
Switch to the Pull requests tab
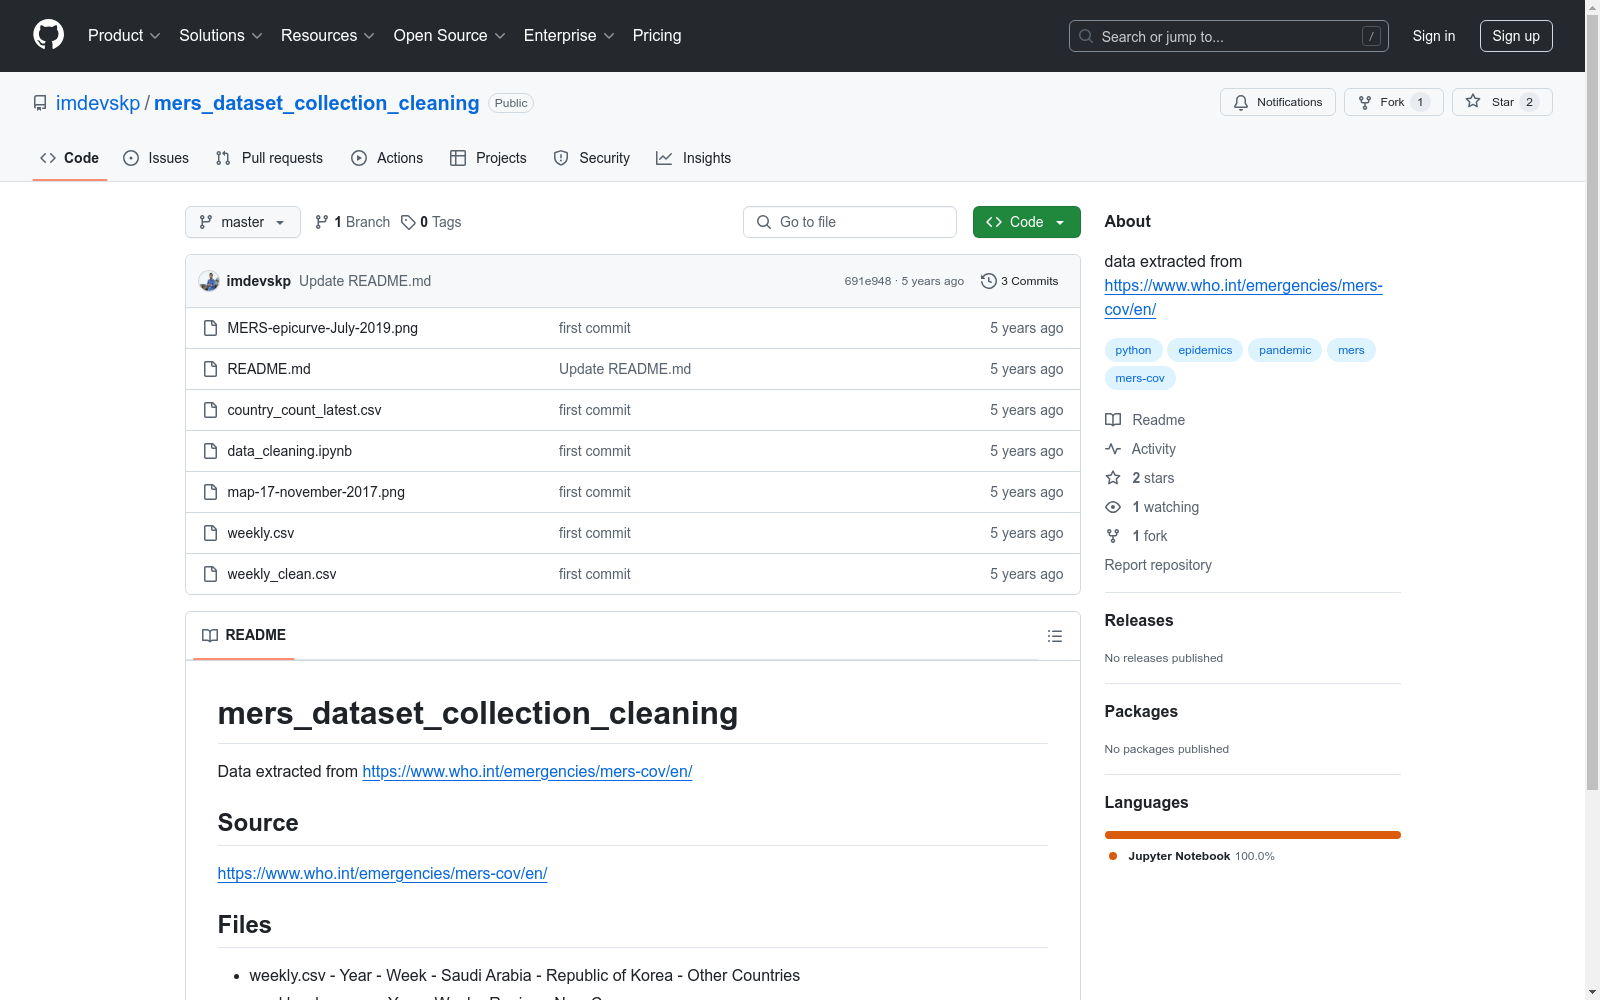[x=269, y=158]
